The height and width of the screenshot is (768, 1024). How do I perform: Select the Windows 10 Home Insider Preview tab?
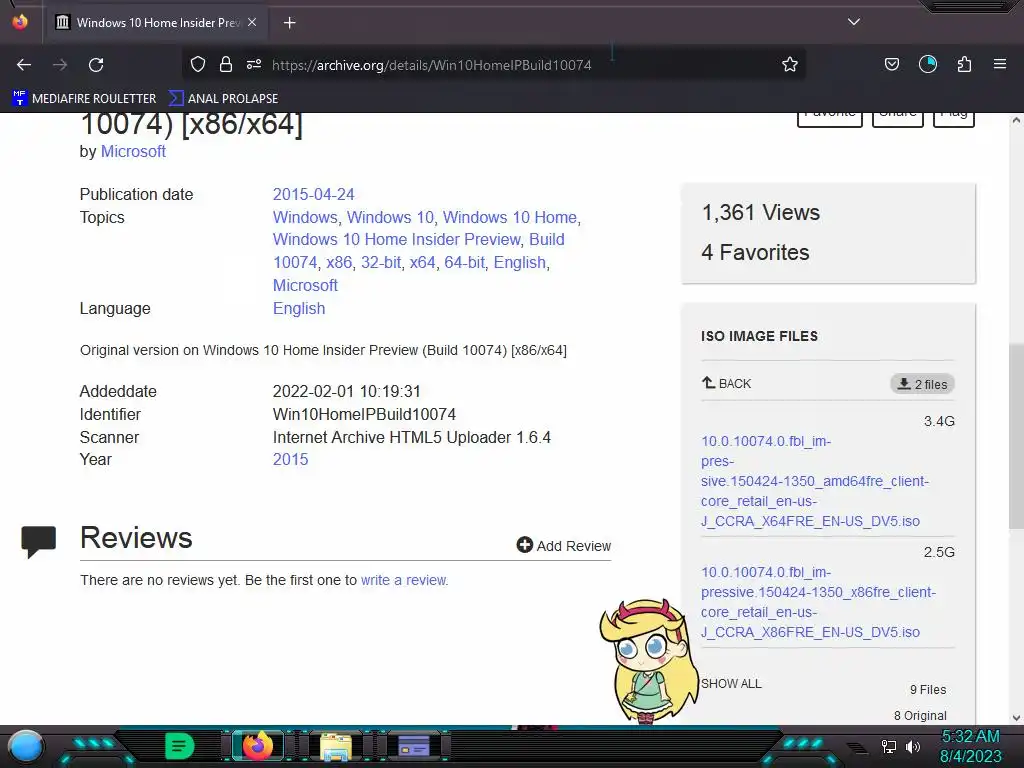(x=155, y=22)
